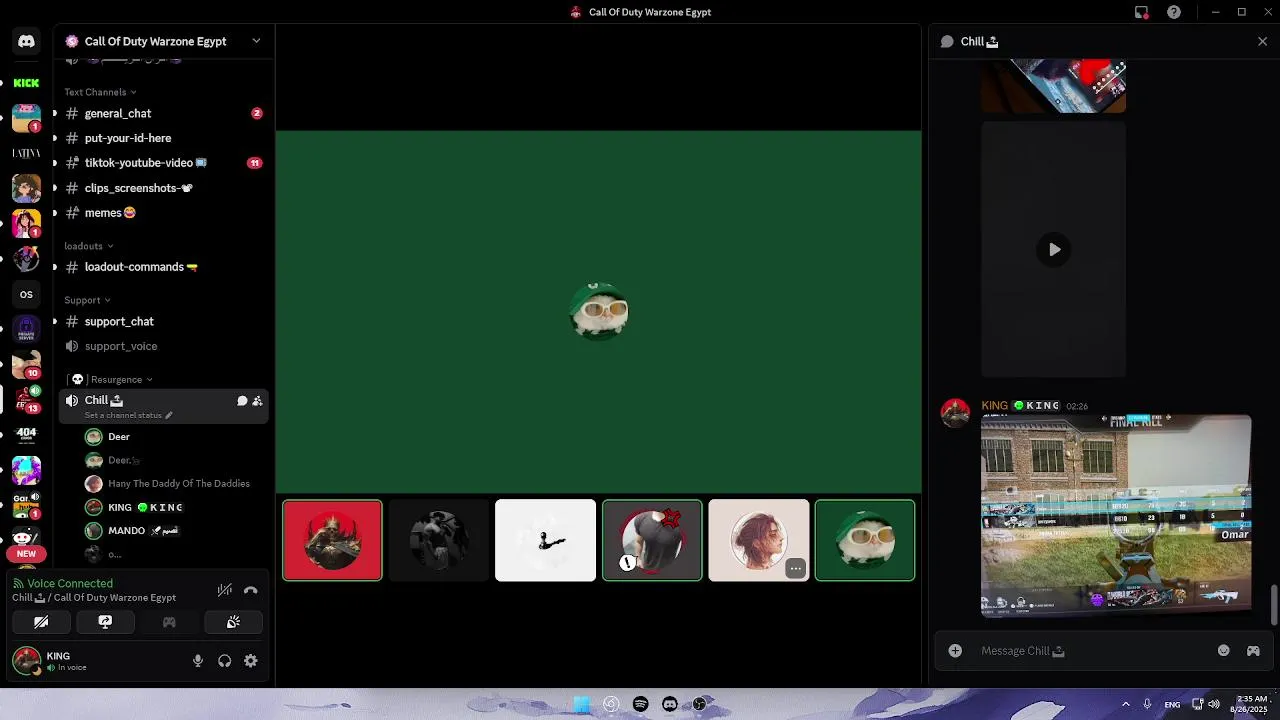The image size is (1280, 720).
Task: Open attachment plus button in message box
Action: click(955, 651)
